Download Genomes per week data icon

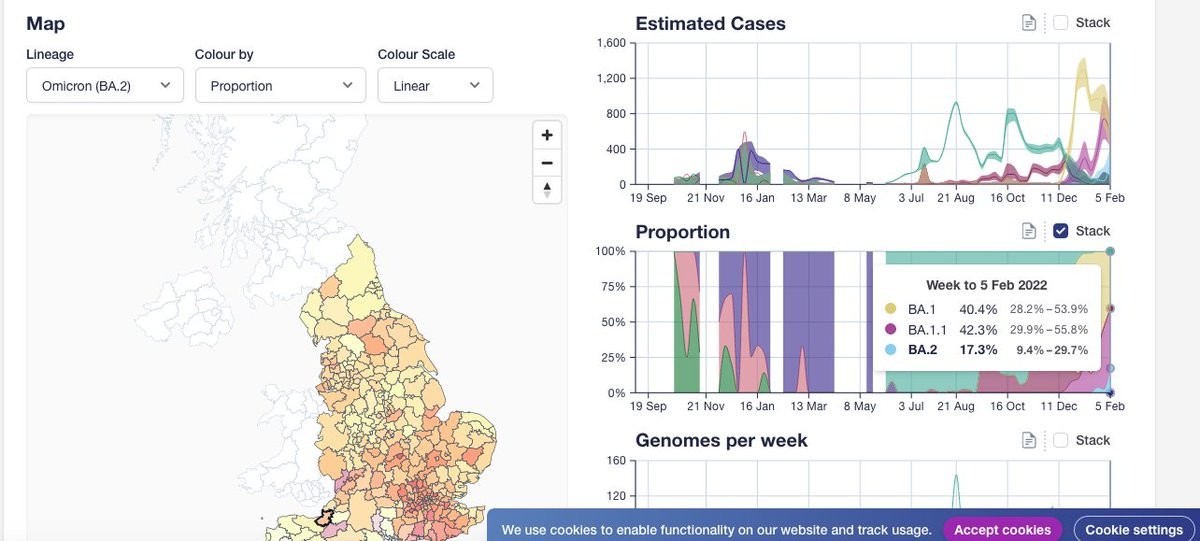coord(1028,440)
